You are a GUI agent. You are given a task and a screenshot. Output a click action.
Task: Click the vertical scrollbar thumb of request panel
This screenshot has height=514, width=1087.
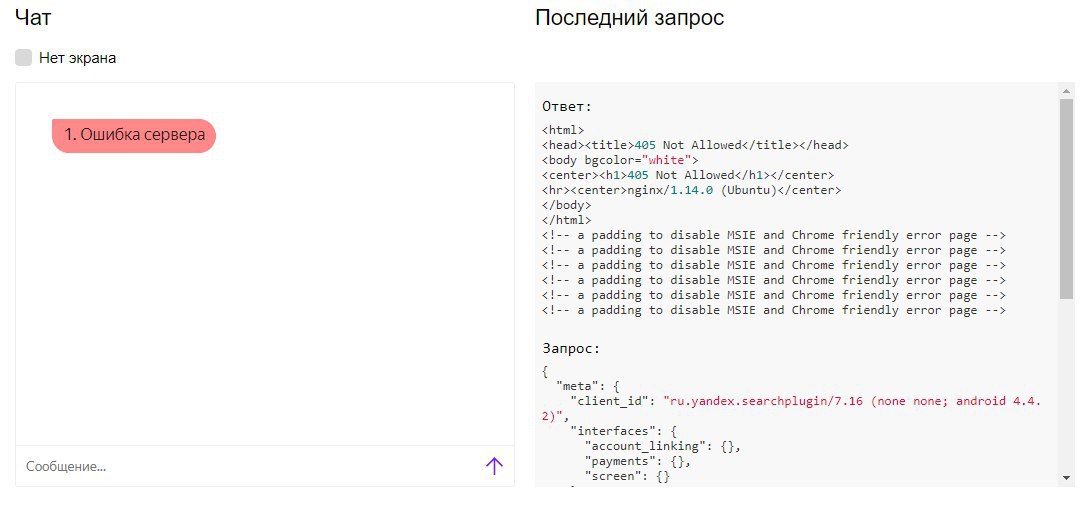point(1066,198)
